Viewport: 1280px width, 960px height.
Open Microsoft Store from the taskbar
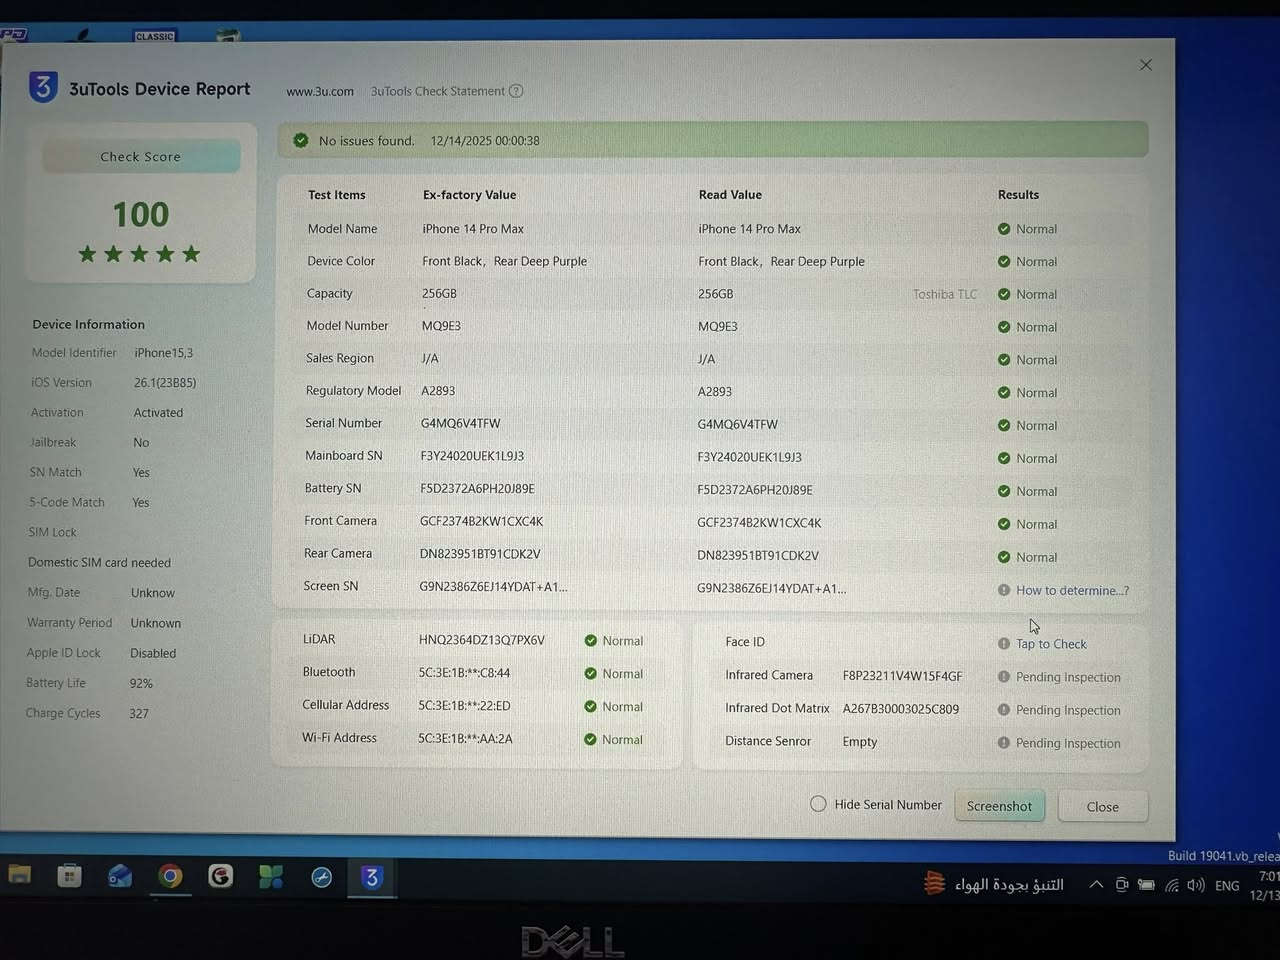pos(70,877)
